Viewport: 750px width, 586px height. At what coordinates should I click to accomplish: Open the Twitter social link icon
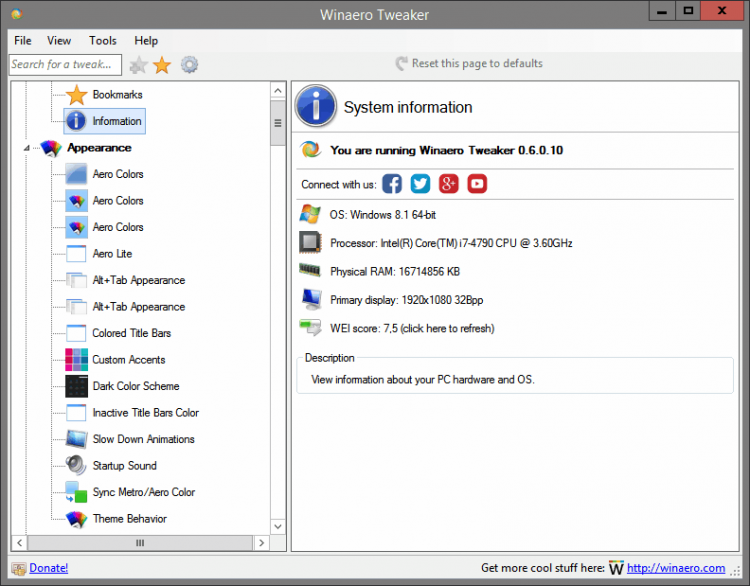pos(420,184)
